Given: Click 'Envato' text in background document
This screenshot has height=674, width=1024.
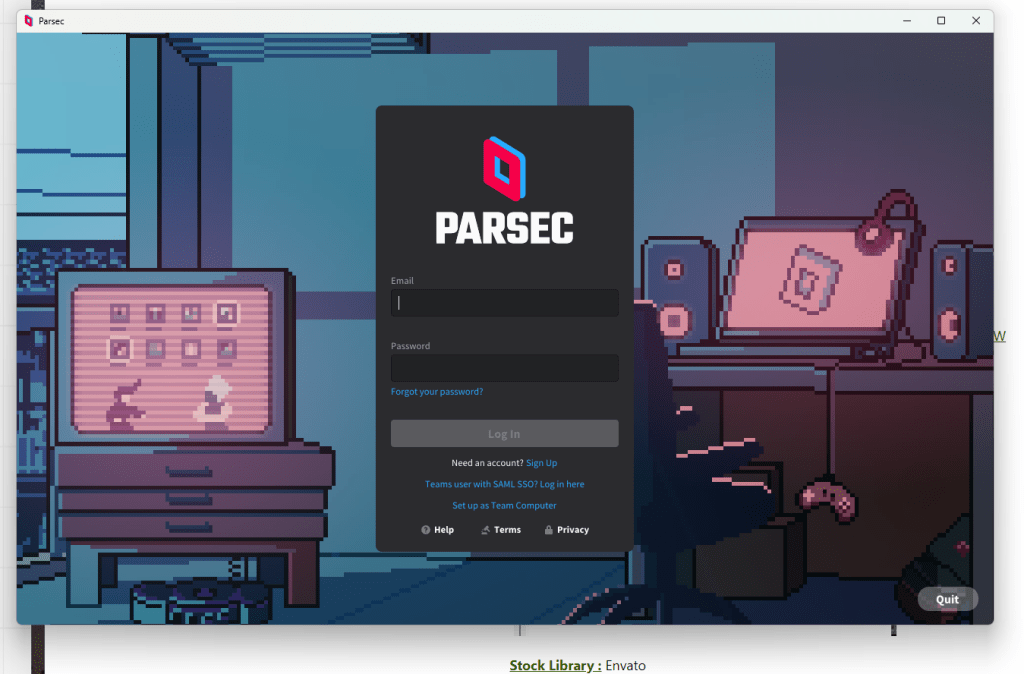Looking at the screenshot, I should (x=626, y=666).
